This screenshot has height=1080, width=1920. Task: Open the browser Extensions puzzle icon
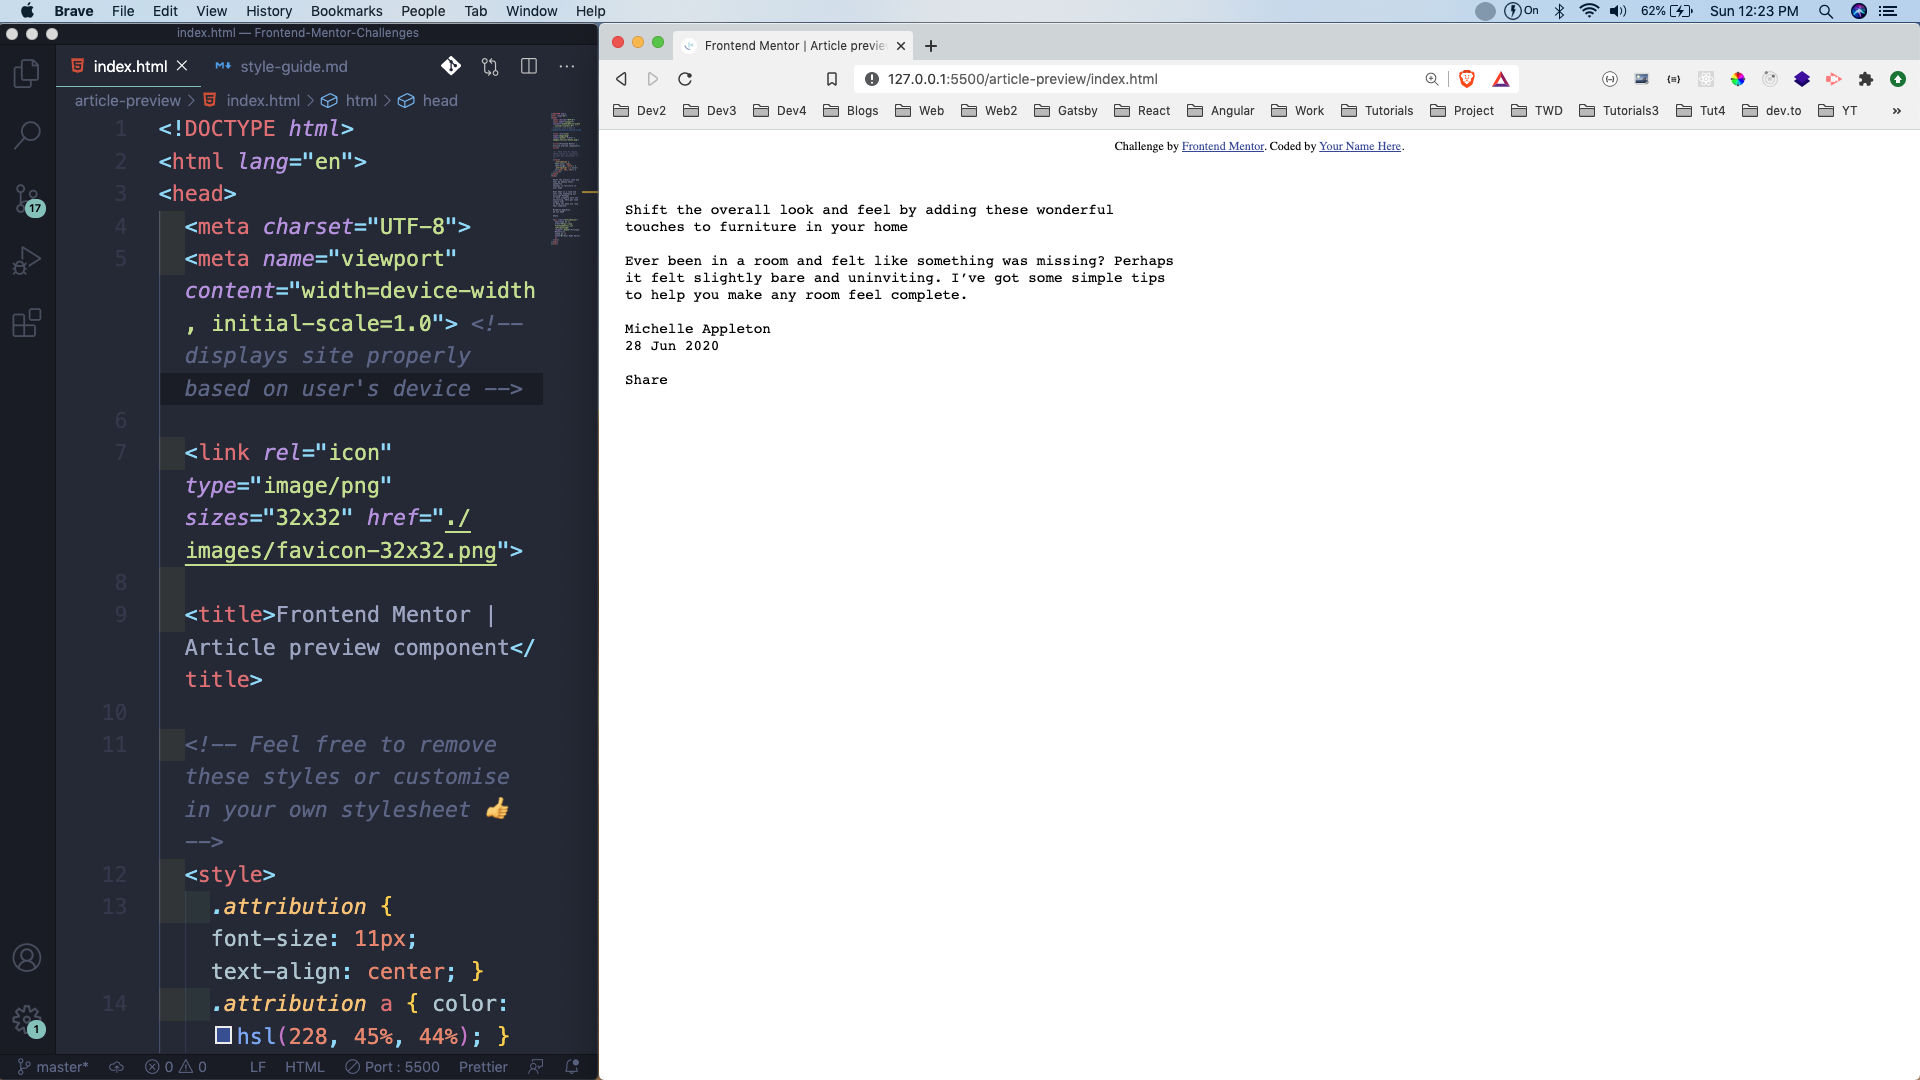[x=1866, y=79]
